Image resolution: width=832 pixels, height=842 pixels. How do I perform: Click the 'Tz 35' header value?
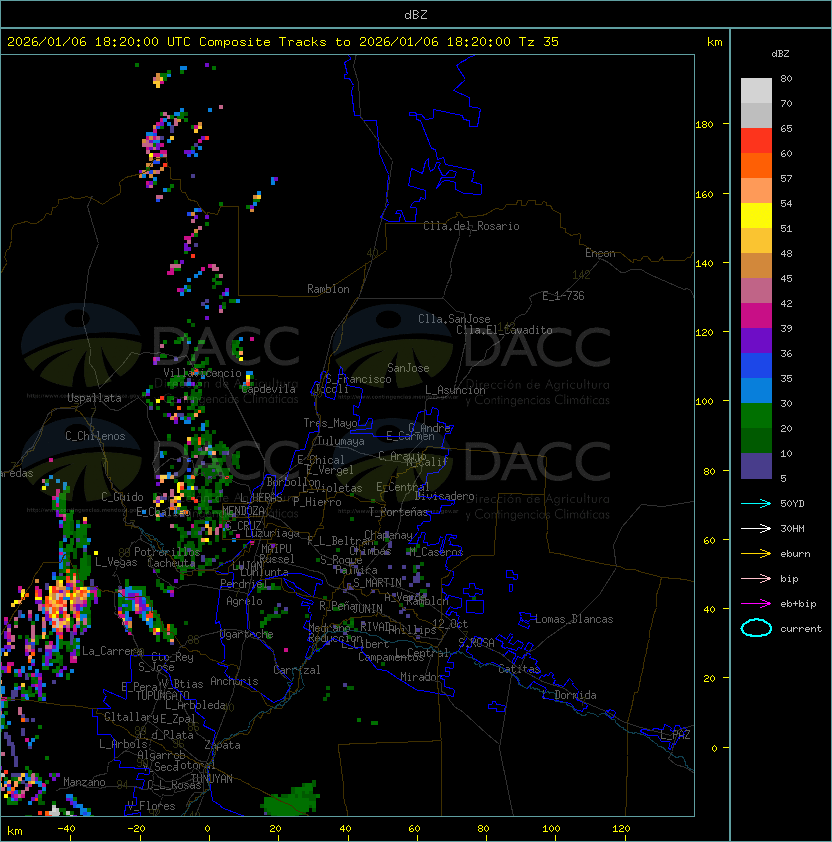point(539,41)
